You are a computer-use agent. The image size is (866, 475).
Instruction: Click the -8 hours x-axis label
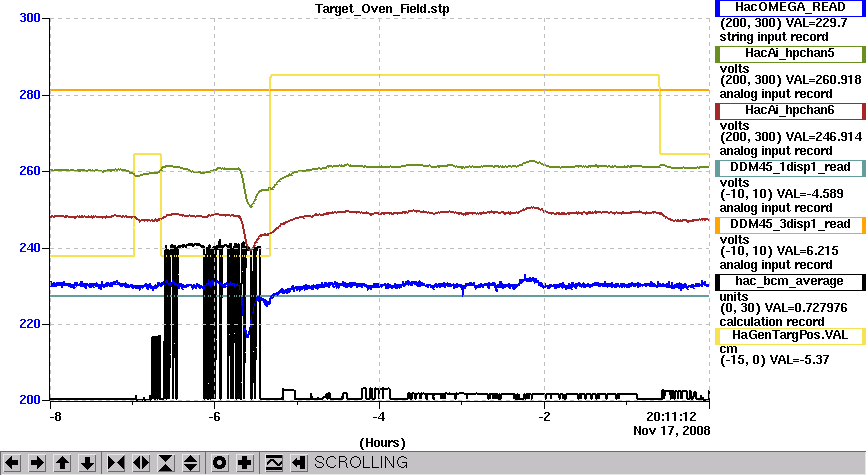point(55,416)
